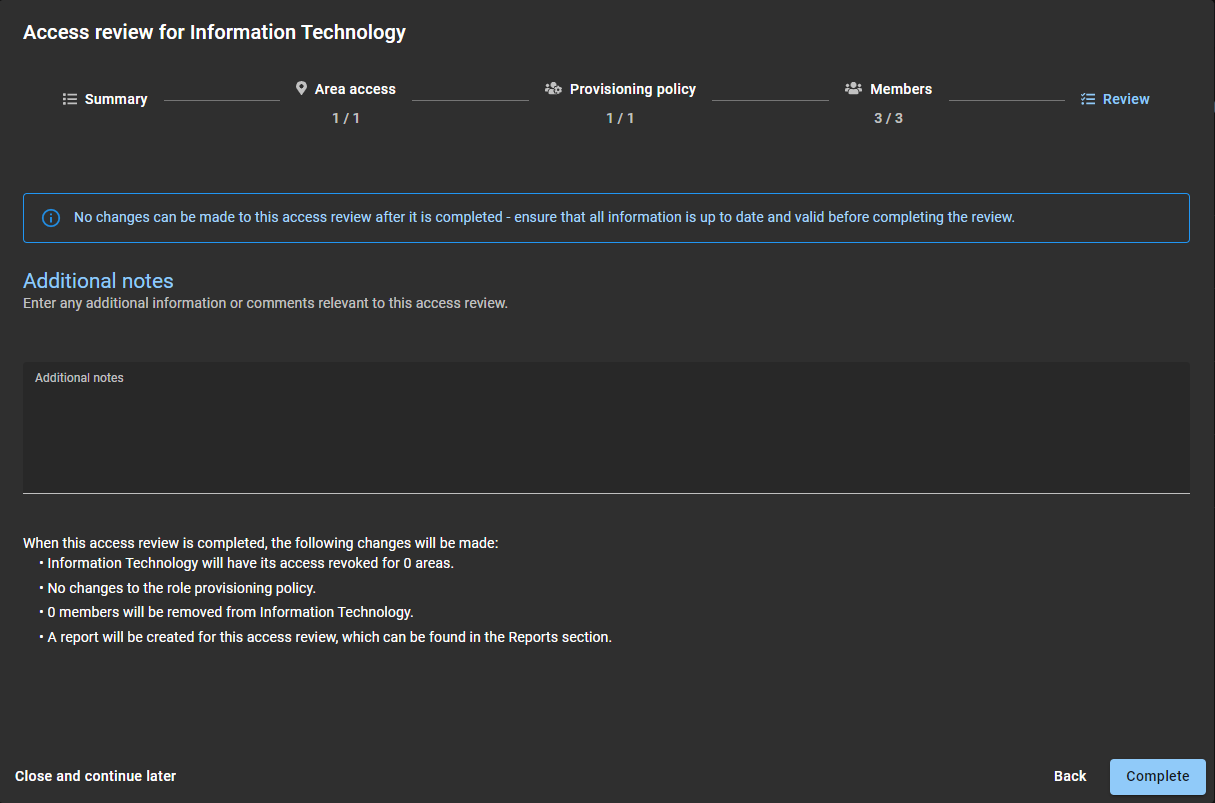1215x803 pixels.
Task: Focus the Additional notes text area
Action: click(606, 435)
